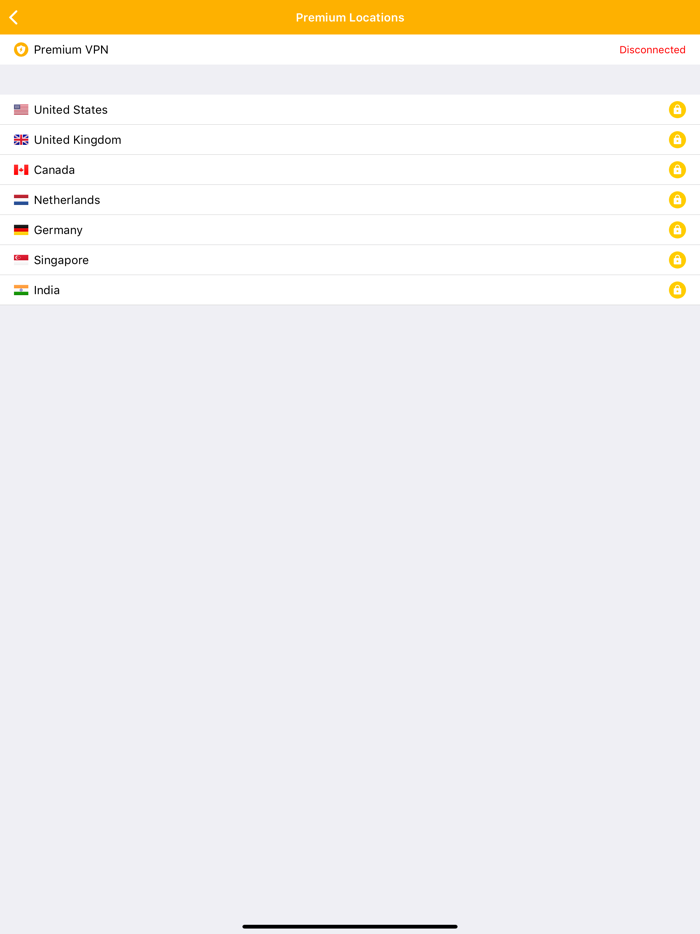Tap the United Kingdom flag icon
This screenshot has width=700, height=934.
pos(20,140)
